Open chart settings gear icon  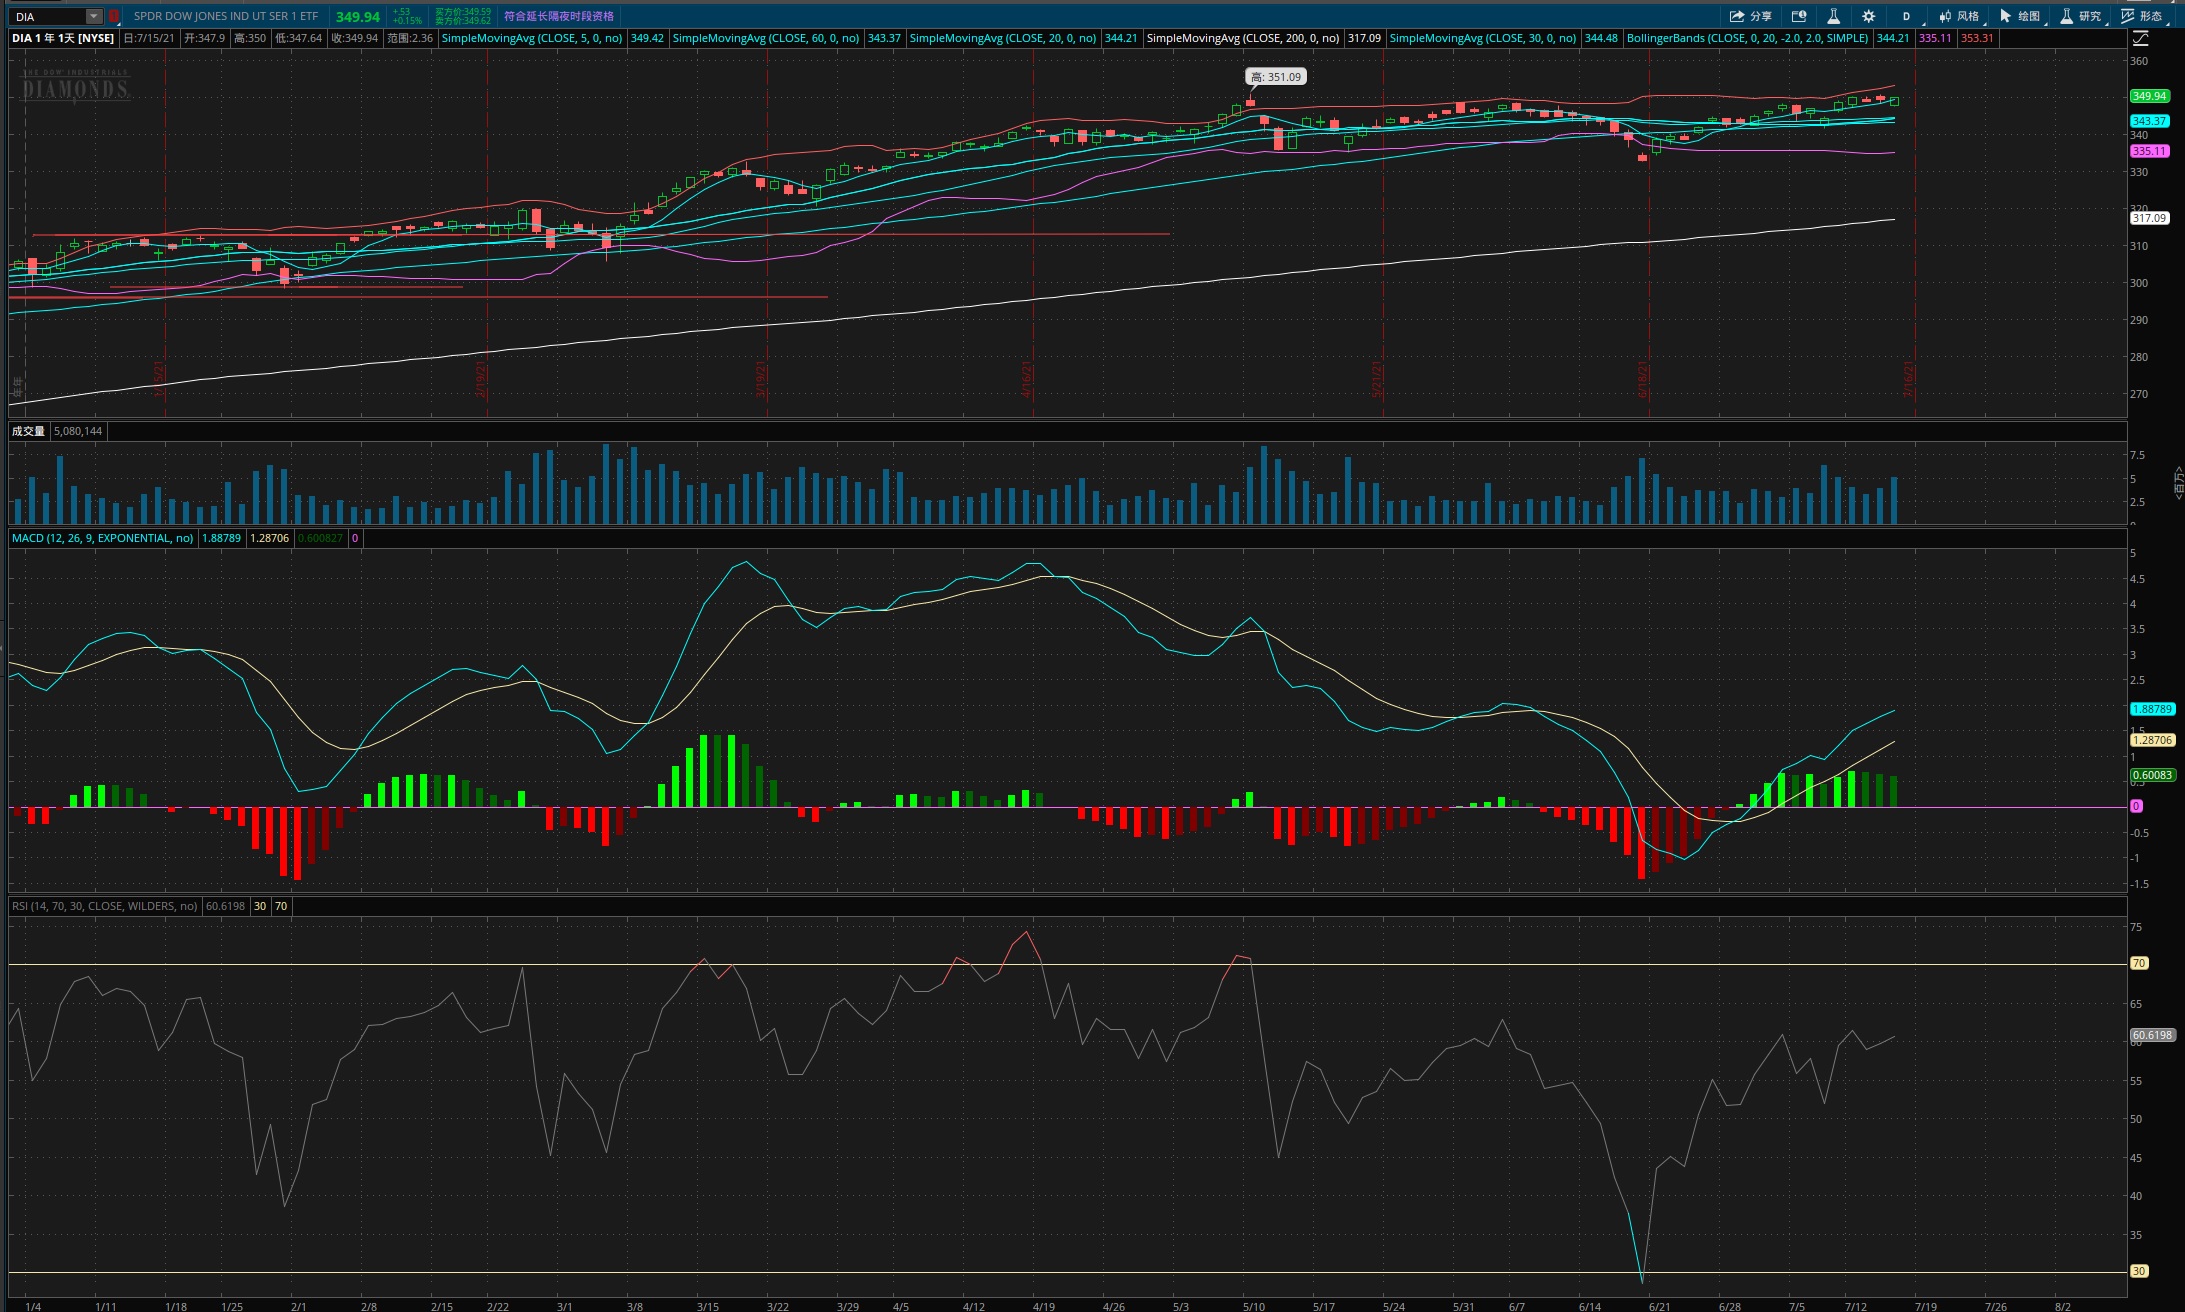1868,16
